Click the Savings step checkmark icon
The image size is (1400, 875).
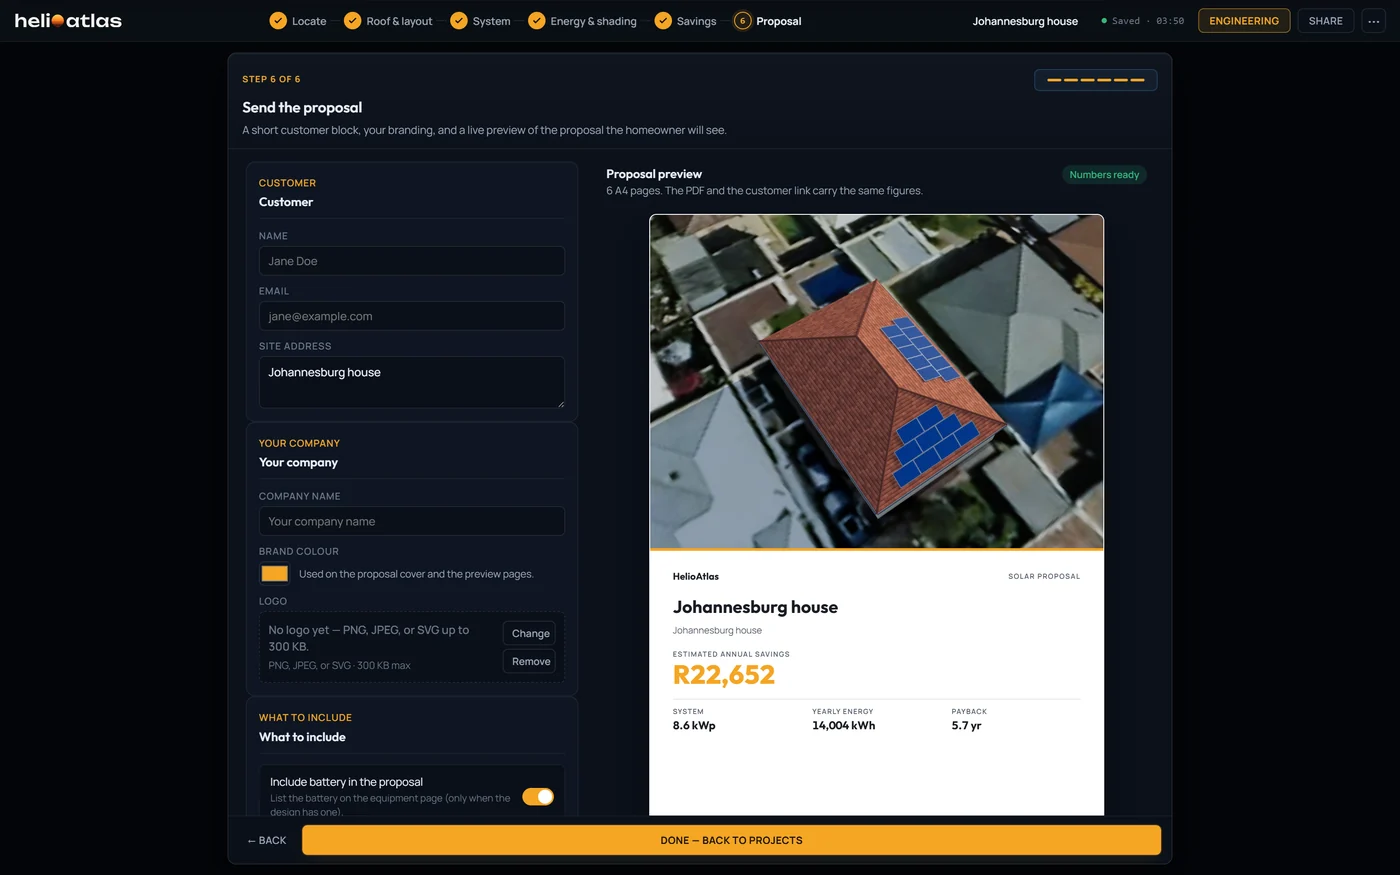click(663, 20)
